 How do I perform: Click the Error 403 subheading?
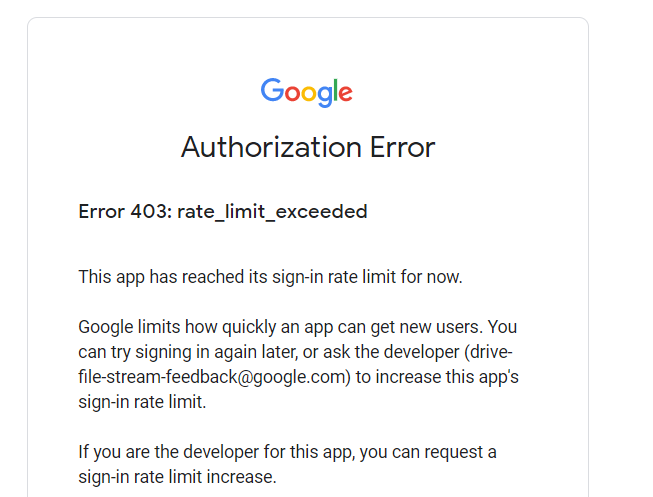(223, 212)
